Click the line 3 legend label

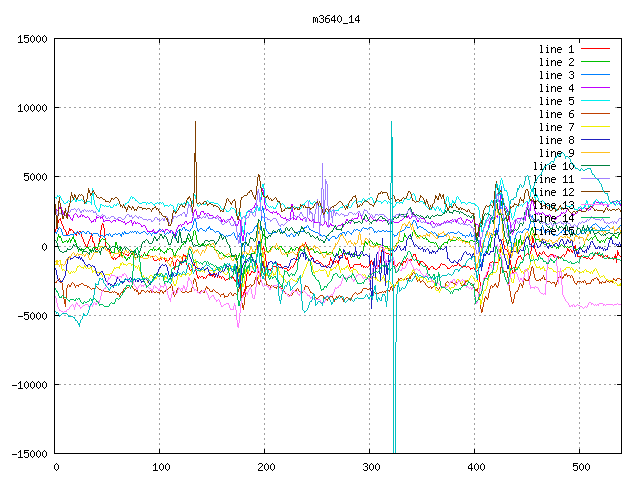(x=556, y=75)
